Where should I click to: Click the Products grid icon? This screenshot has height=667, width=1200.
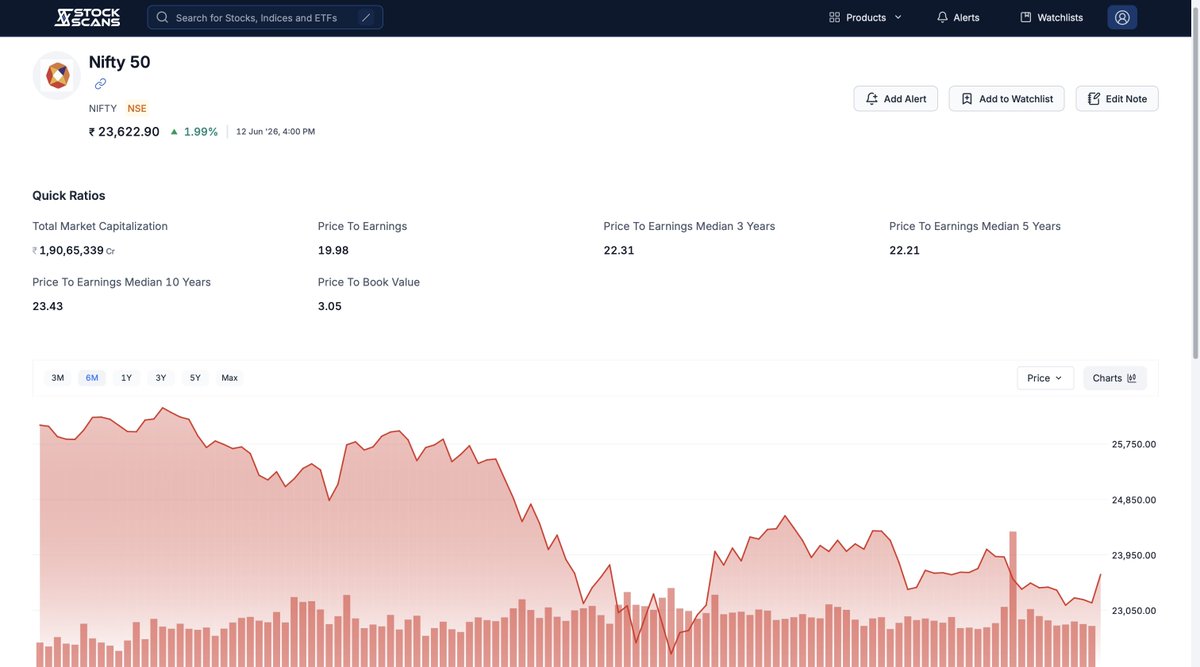coord(834,17)
